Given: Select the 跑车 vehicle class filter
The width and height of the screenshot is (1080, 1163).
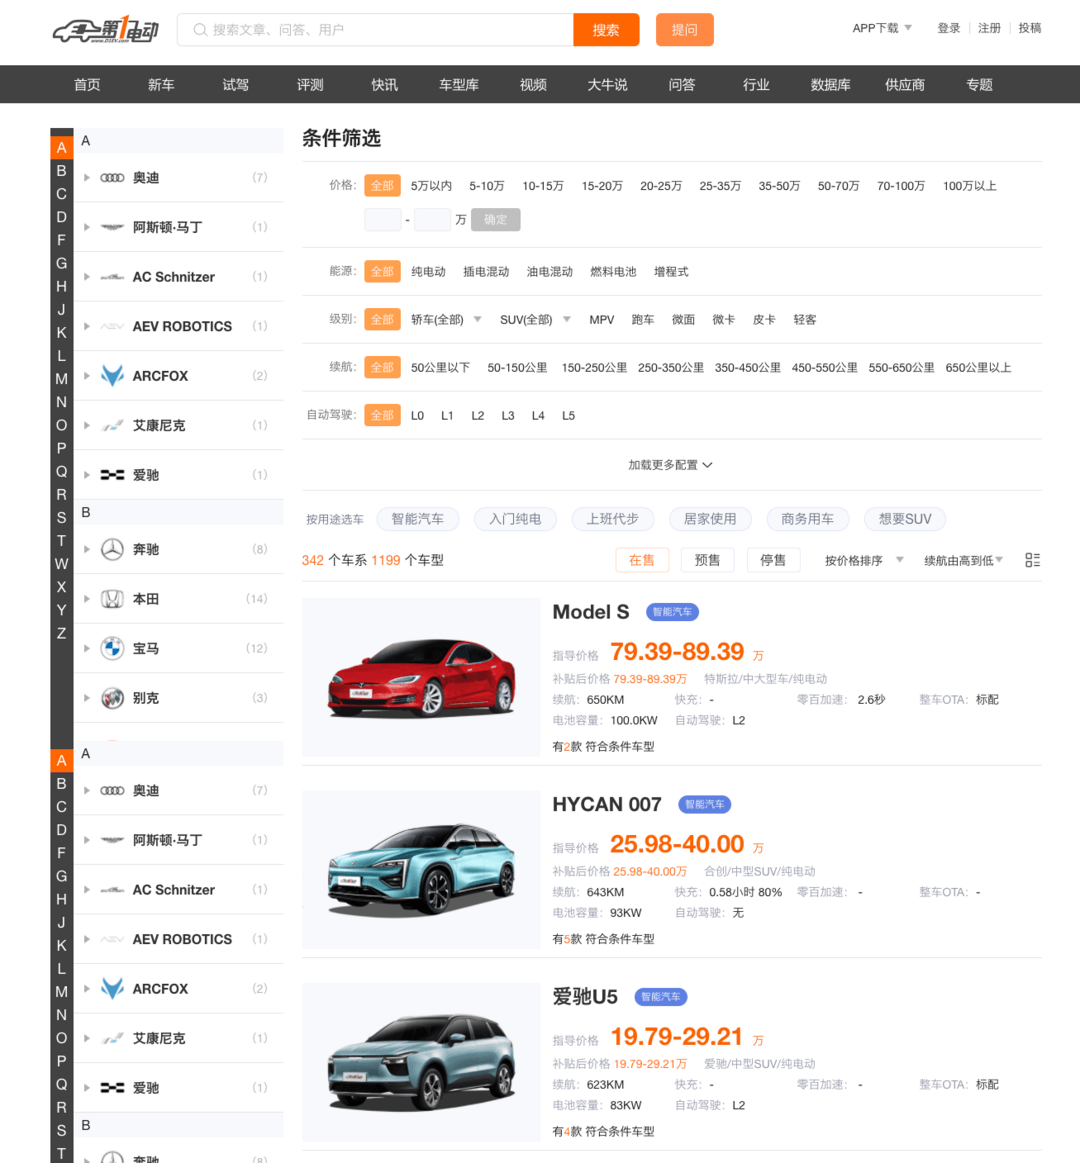Looking at the screenshot, I should point(643,320).
